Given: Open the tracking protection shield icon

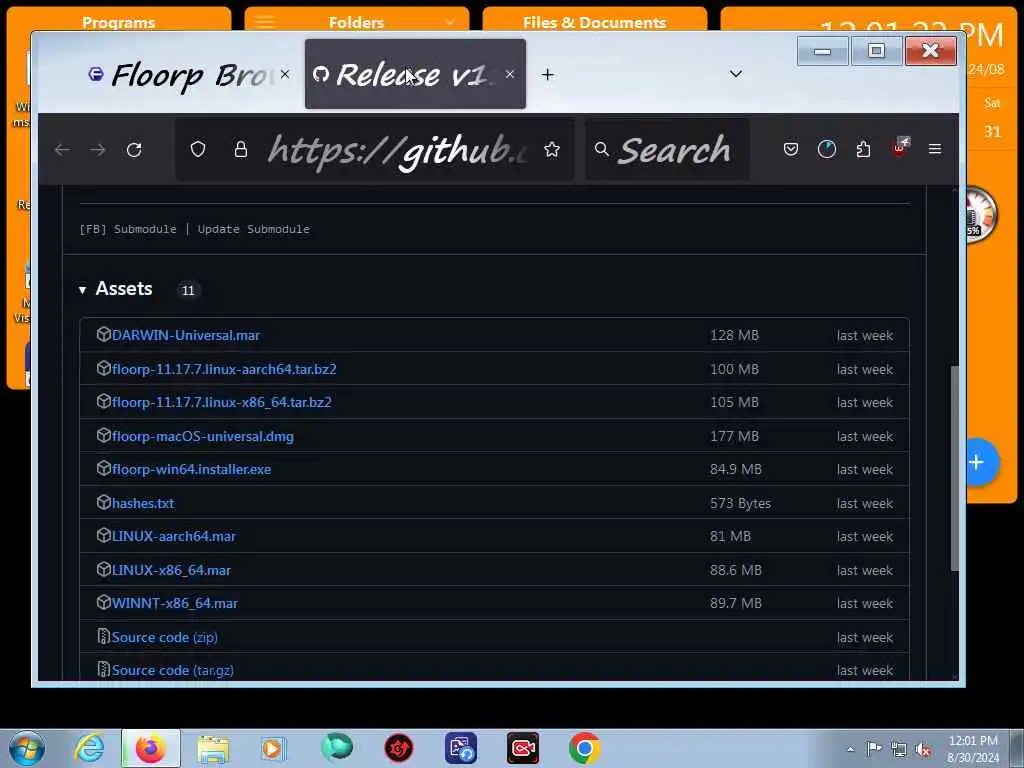Looking at the screenshot, I should tap(198, 150).
